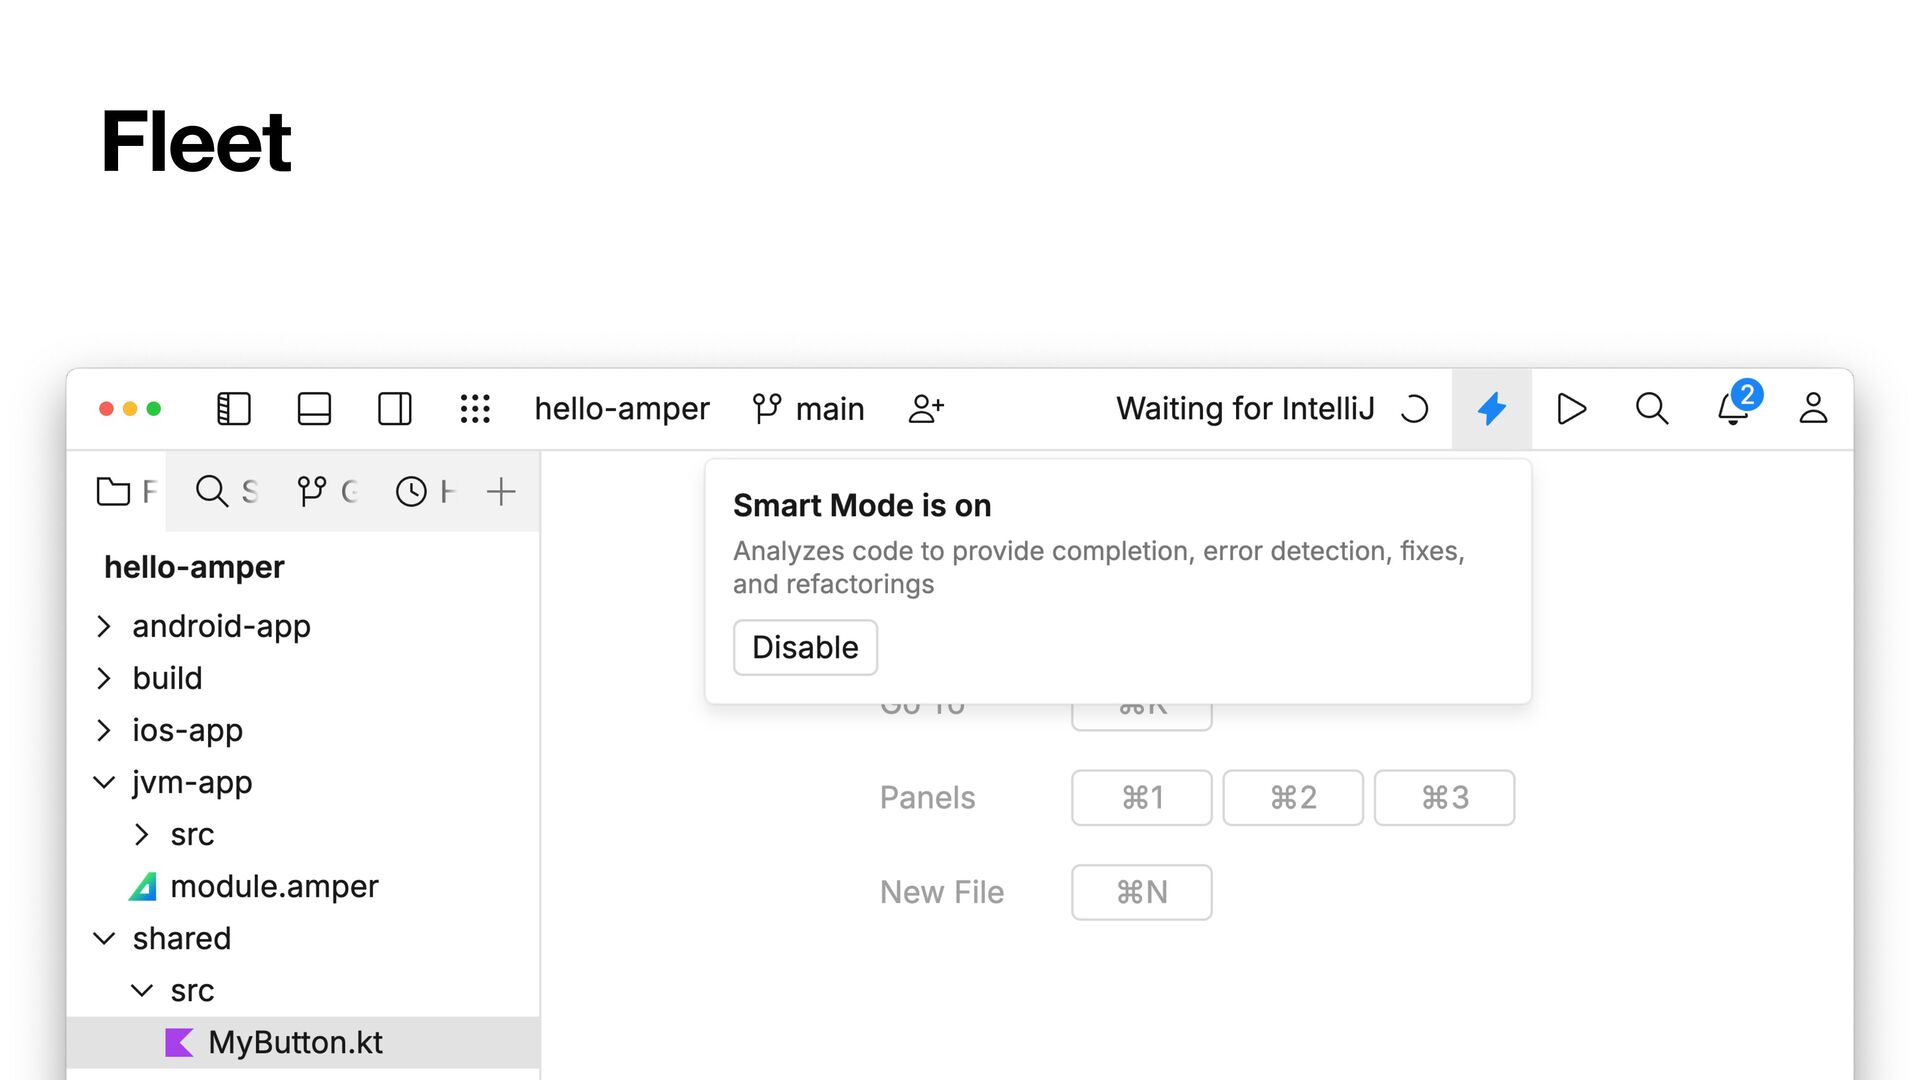Collapse the jvm-app folder
Image resolution: width=1920 pixels, height=1080 pixels.
[104, 782]
